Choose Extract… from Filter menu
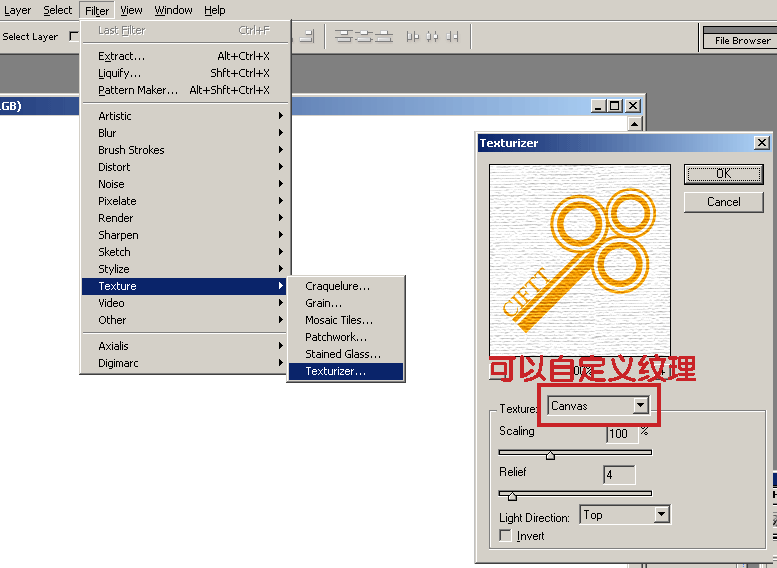 (186, 56)
